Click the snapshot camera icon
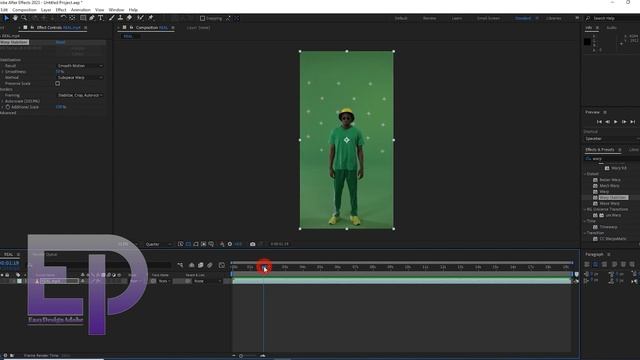640x360 pixels. click(x=253, y=244)
